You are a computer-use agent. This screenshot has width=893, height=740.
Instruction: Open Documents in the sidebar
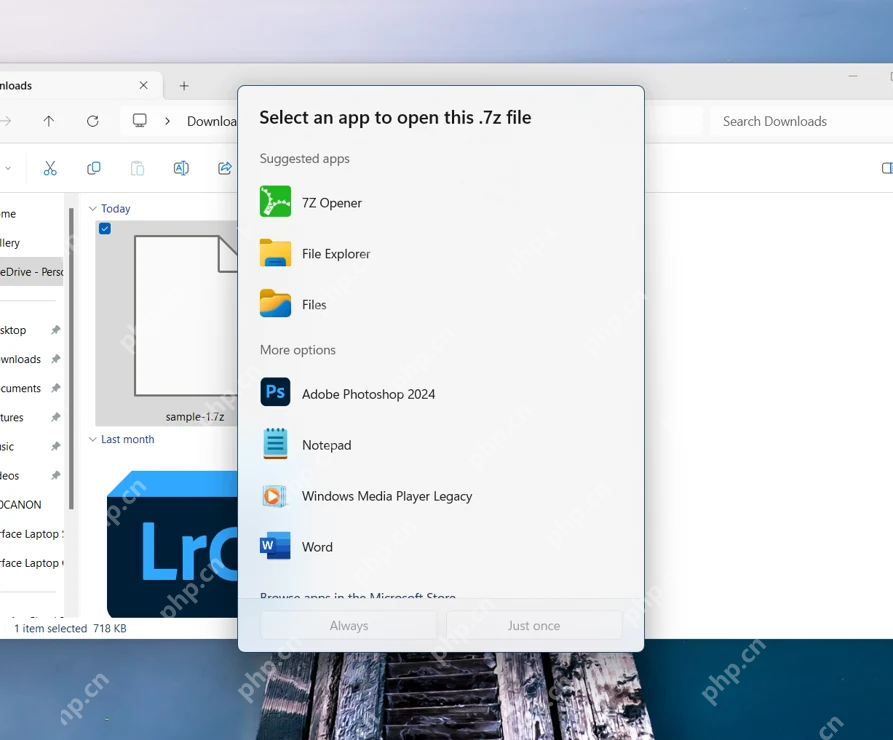[x=21, y=389]
